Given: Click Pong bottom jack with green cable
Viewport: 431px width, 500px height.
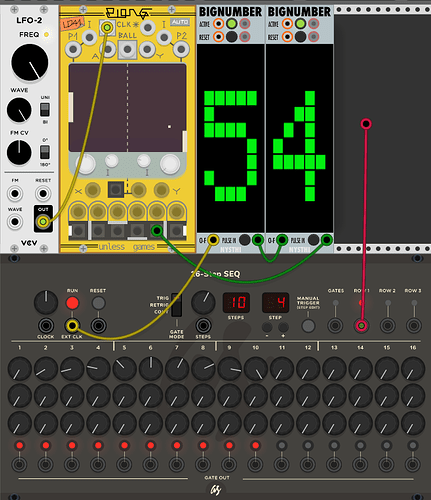Looking at the screenshot, I should click(x=157, y=230).
